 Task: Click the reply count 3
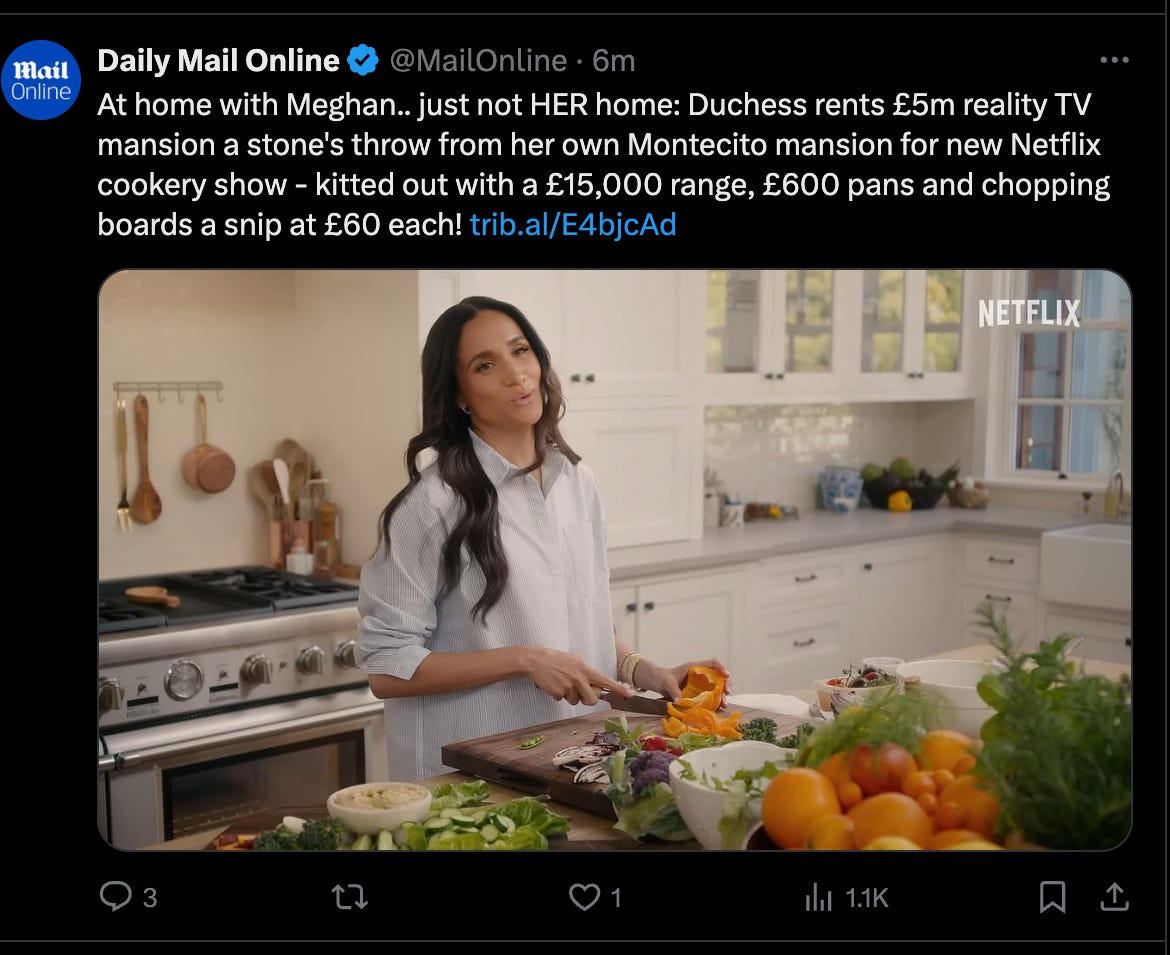pos(150,898)
